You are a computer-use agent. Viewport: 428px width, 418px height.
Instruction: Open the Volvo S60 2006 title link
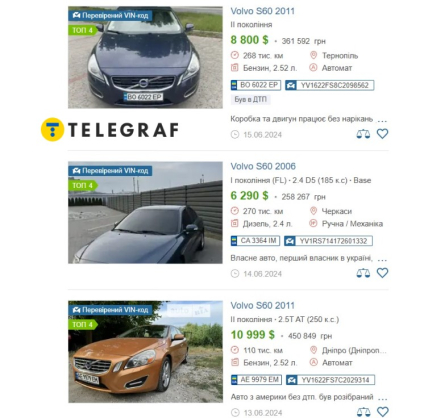click(x=263, y=166)
